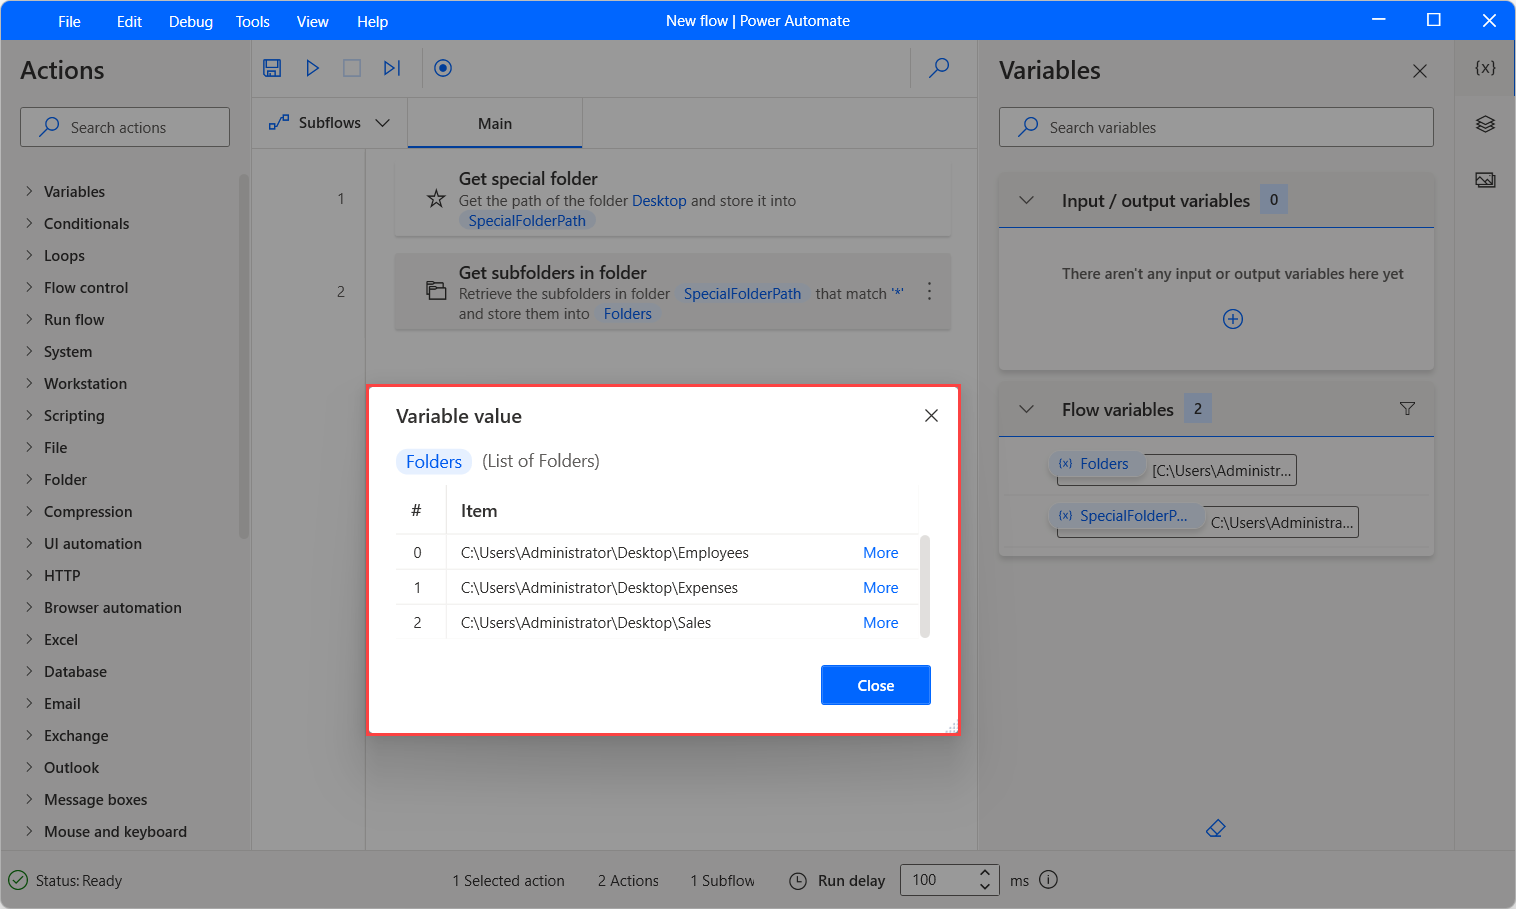
Task: Open the File menu
Action: [69, 21]
